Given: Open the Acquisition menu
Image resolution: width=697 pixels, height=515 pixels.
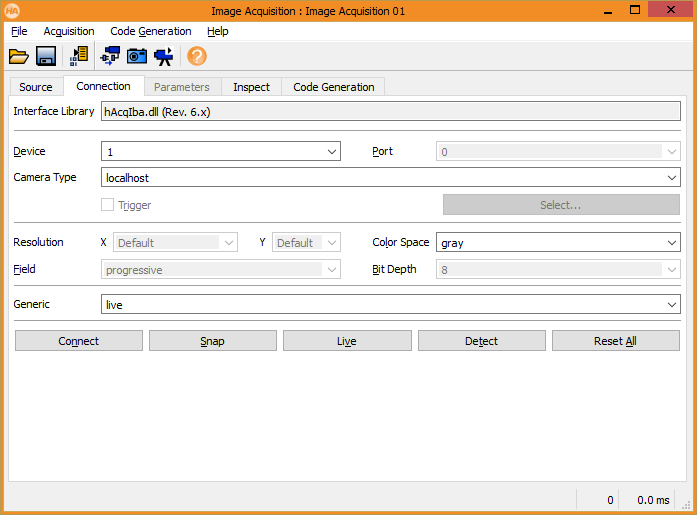Looking at the screenshot, I should point(69,32).
